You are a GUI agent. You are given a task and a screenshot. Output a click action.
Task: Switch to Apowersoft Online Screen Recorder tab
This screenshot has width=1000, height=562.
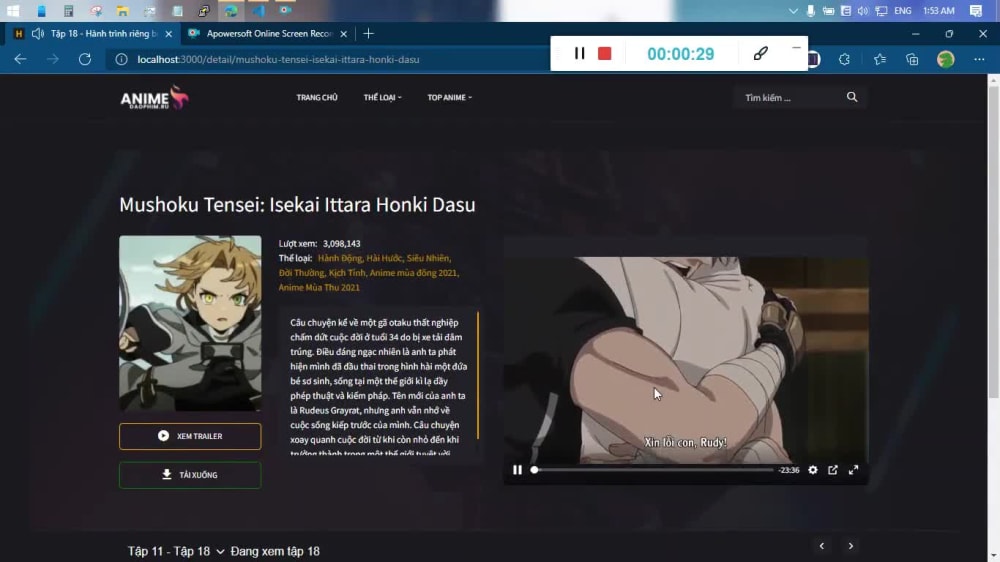coord(268,34)
